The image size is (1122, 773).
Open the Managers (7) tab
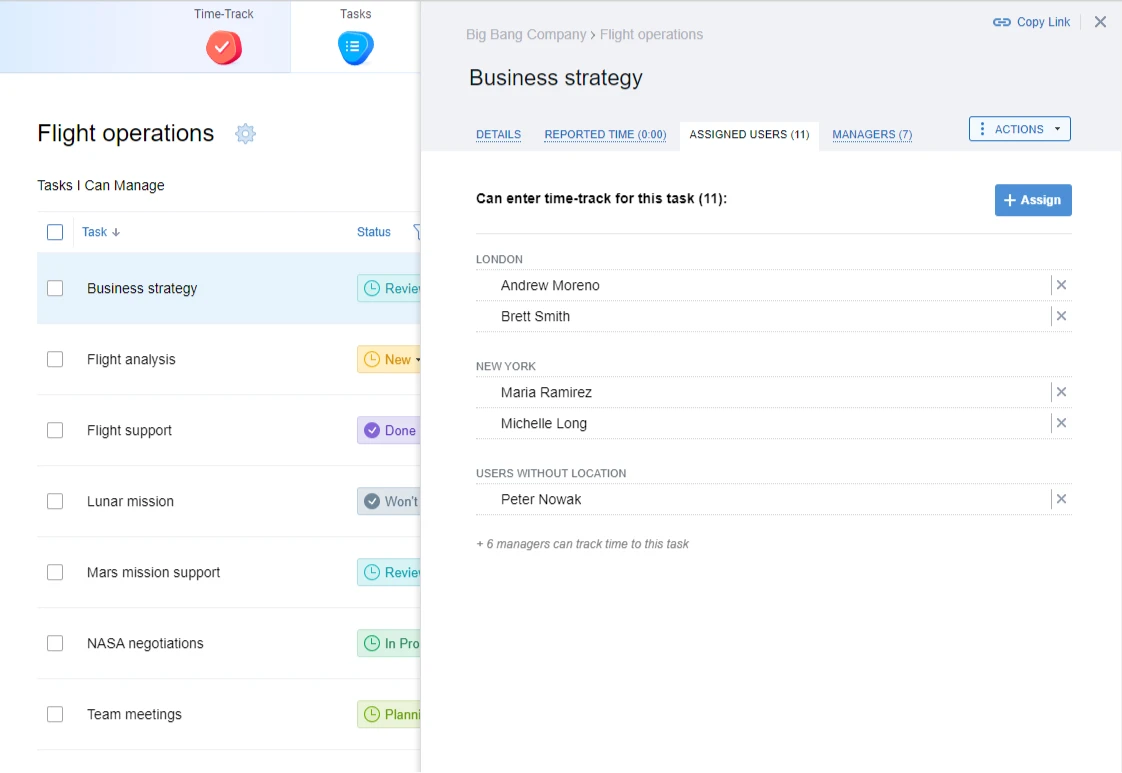pyautogui.click(x=871, y=135)
